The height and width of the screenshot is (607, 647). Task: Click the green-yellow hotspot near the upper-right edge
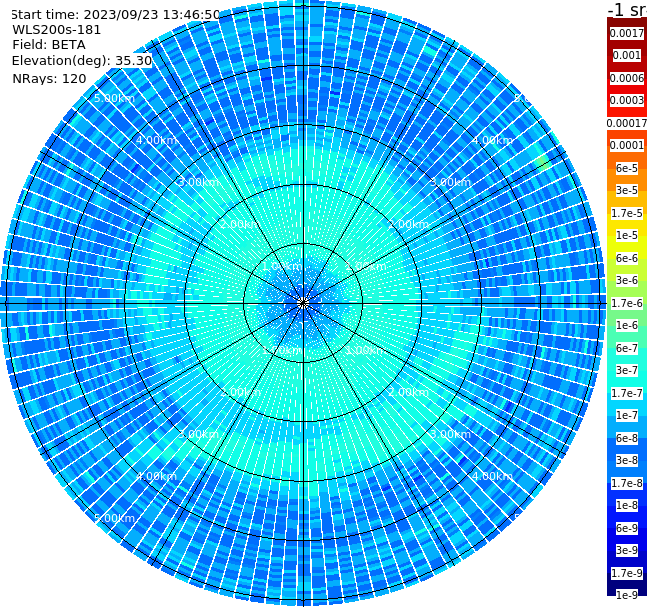(543, 162)
